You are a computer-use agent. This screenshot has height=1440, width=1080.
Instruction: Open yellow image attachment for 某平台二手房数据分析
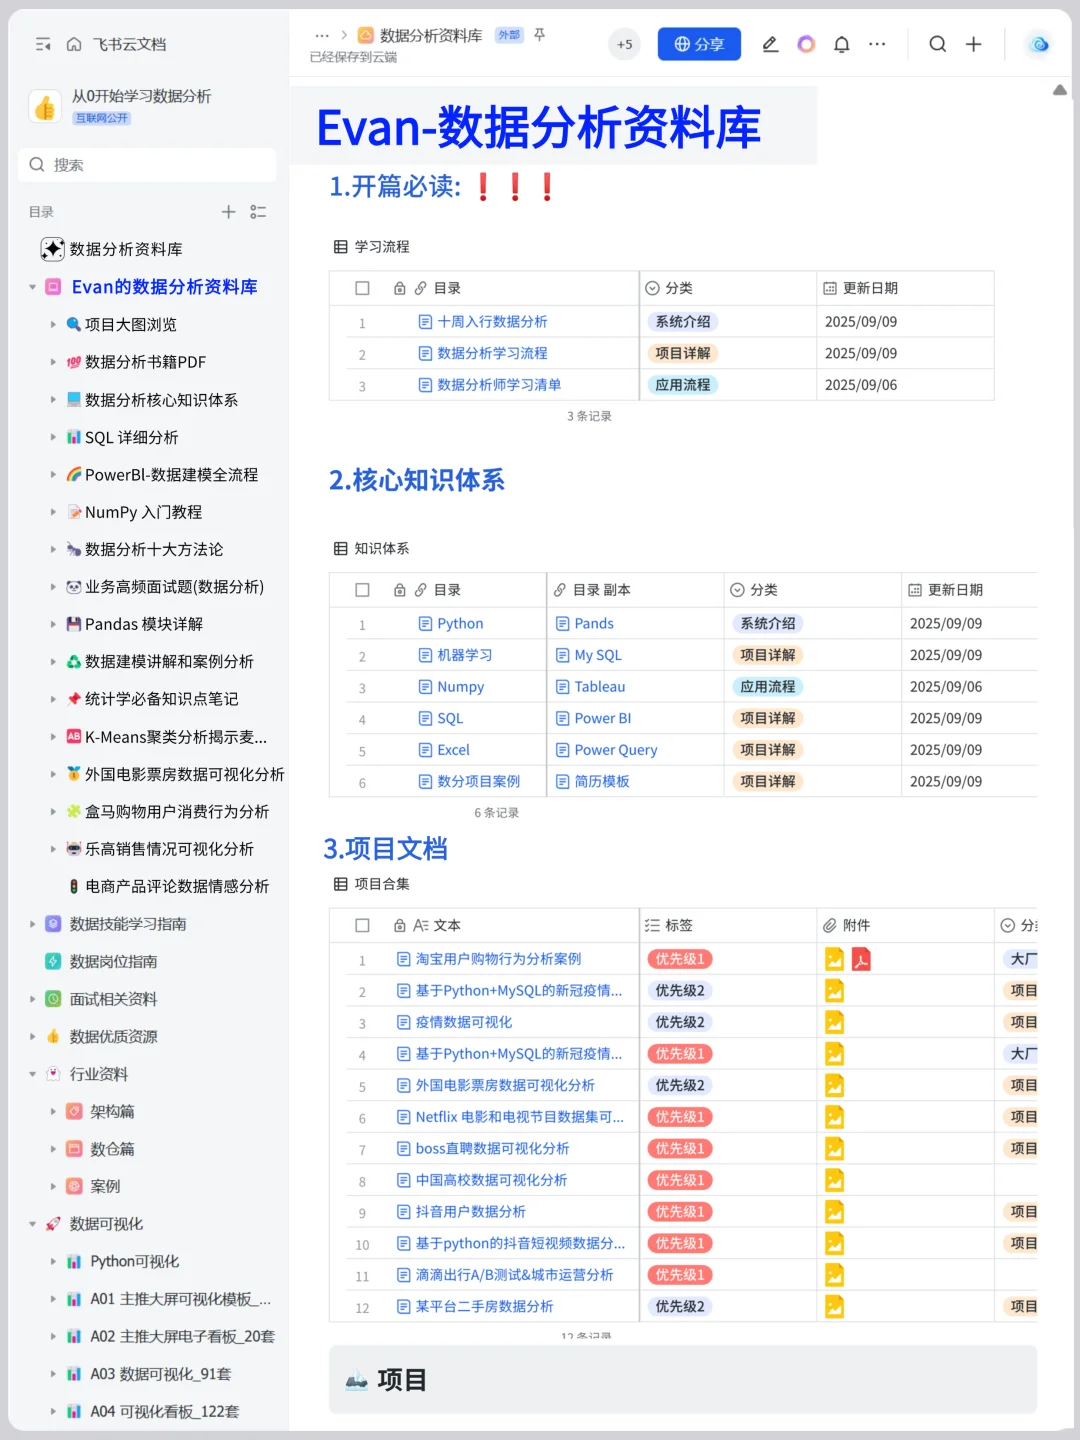tap(834, 1306)
